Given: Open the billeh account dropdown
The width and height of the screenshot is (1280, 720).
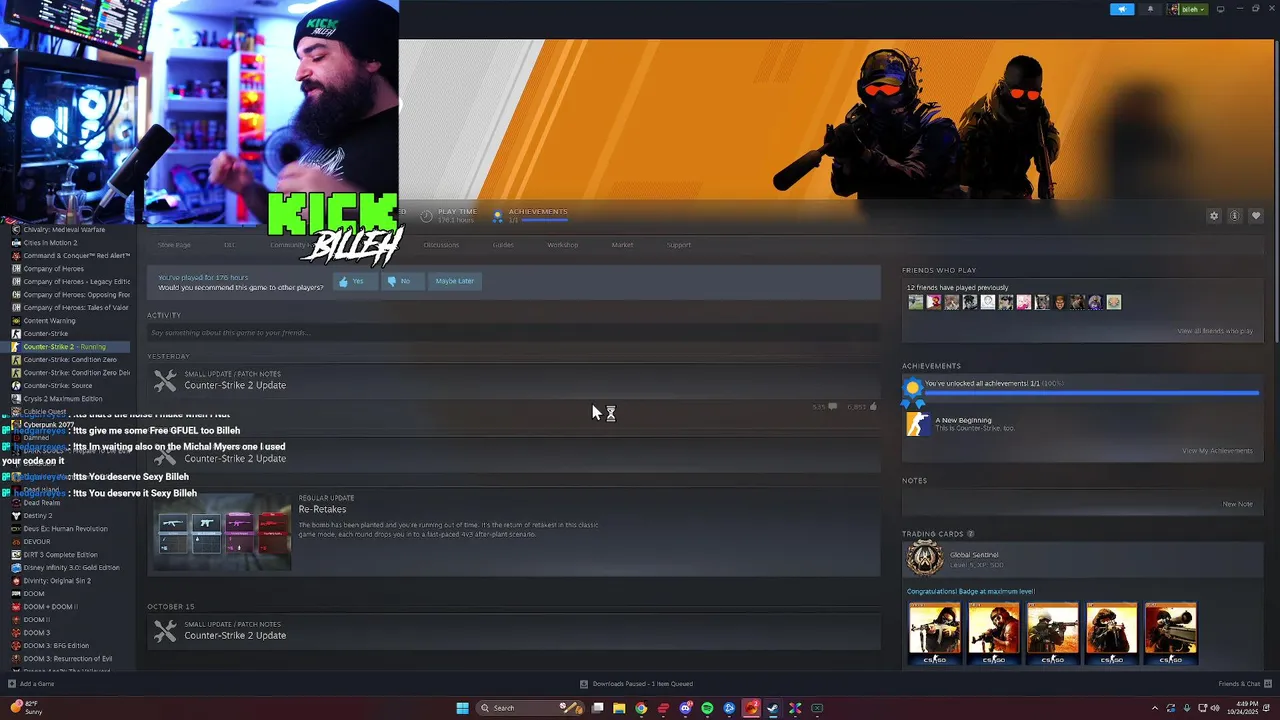Looking at the screenshot, I should (x=1188, y=9).
